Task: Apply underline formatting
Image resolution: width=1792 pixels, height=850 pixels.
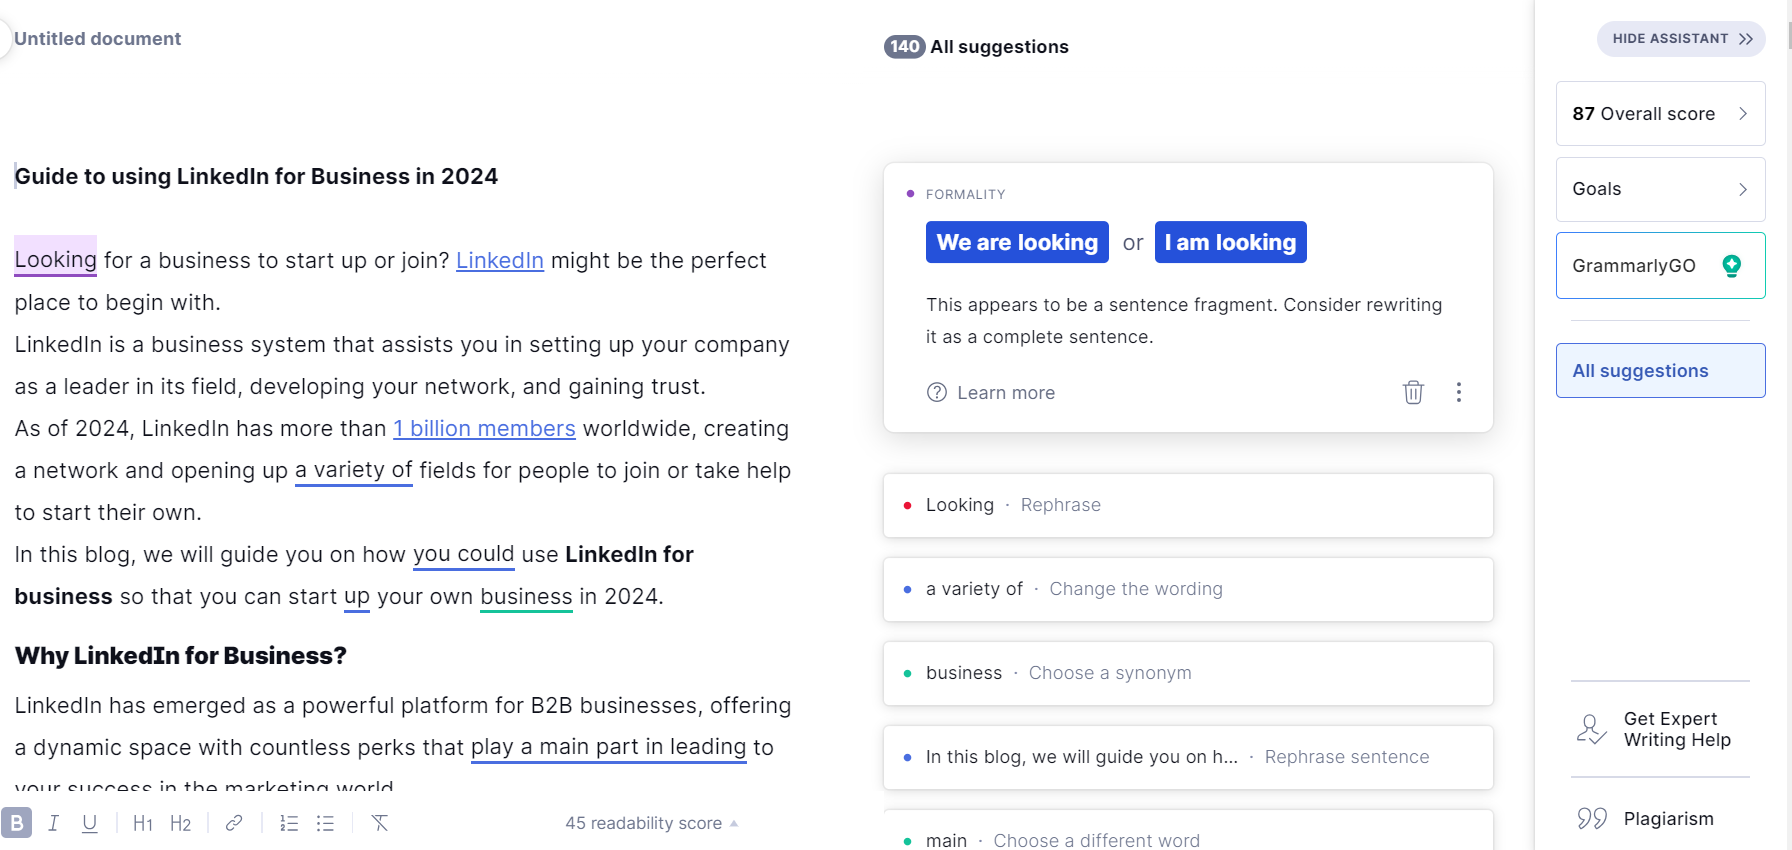Action: point(90,823)
